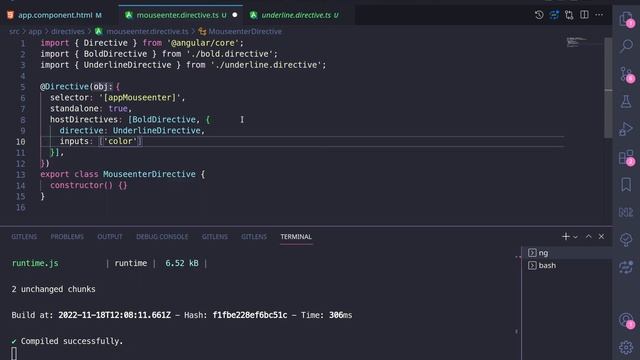This screenshot has height=360, width=640.
Task: Split the editor to the right
Action: [584, 15]
